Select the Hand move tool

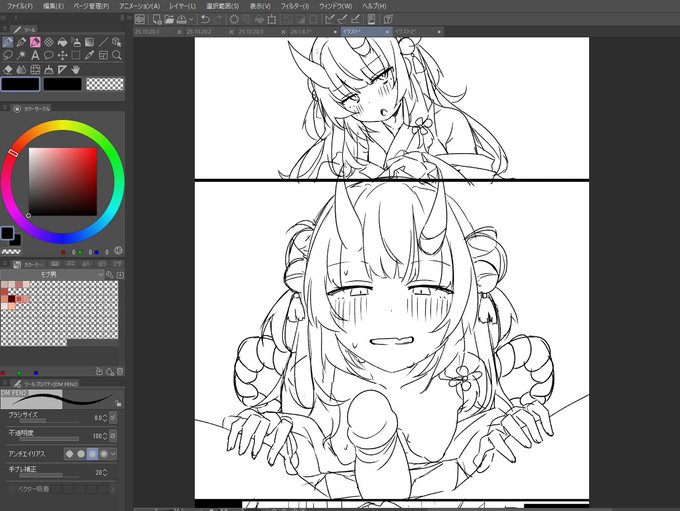[x=76, y=69]
